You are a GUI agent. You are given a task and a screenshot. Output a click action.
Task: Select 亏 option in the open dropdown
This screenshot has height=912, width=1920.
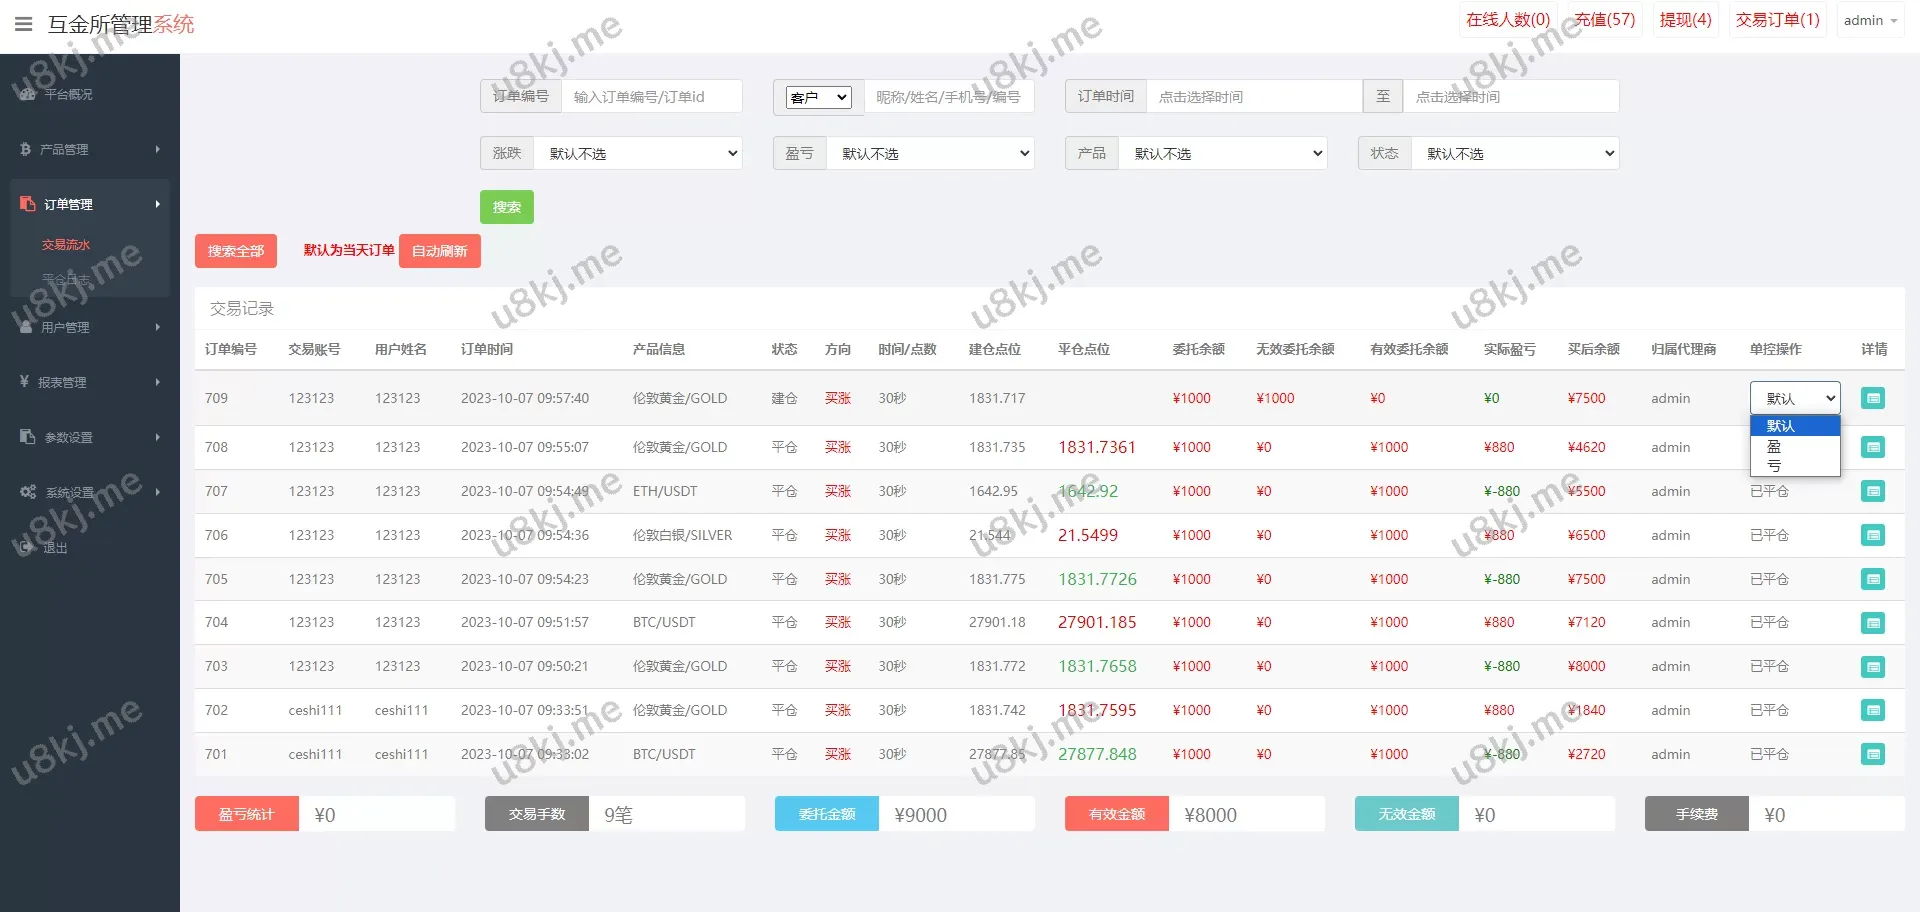click(x=1774, y=465)
